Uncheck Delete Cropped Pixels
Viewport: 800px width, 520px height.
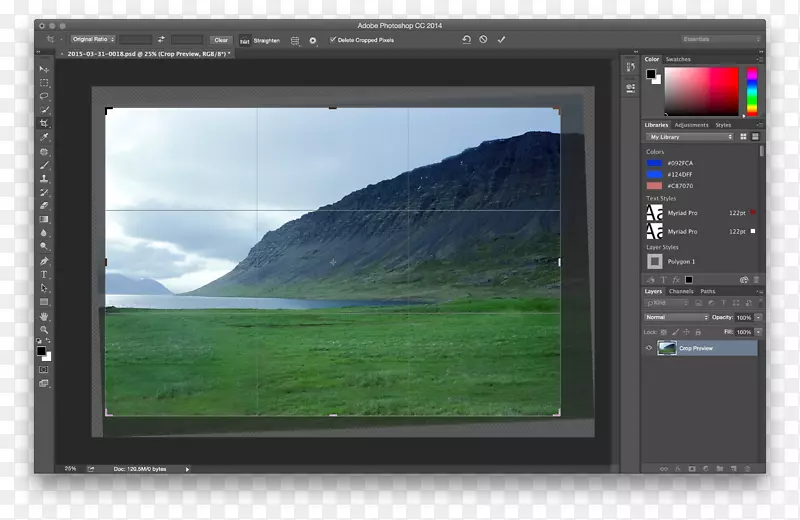pyautogui.click(x=333, y=40)
